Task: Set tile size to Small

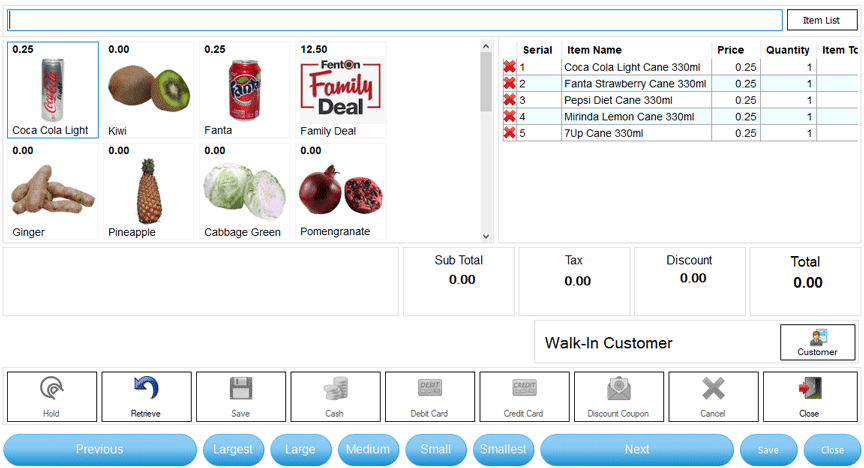Action: pyautogui.click(x=436, y=449)
